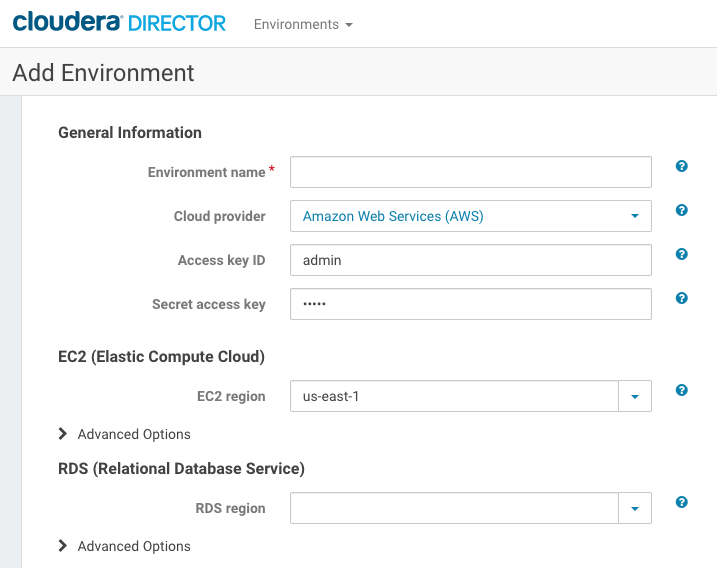Click the Access key ID field
Screen dimensions: 717x568
[x=471, y=260]
